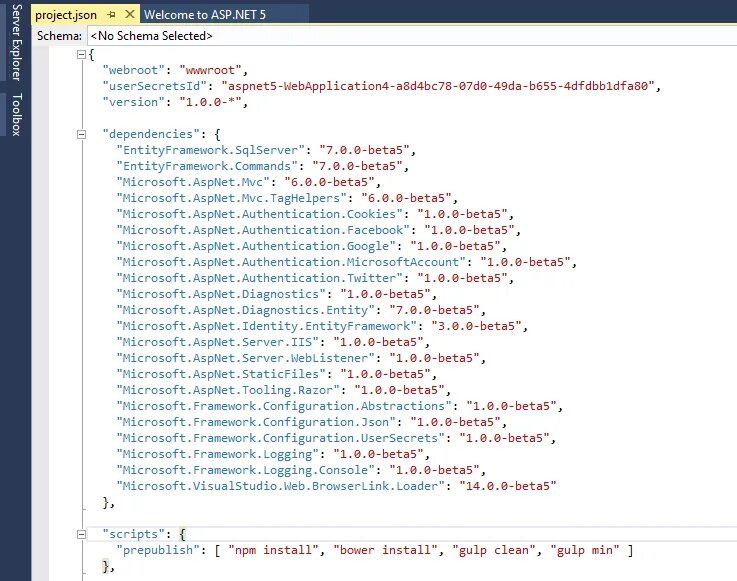Click the "webroot" key
This screenshot has width=737, height=581.
[x=133, y=71]
